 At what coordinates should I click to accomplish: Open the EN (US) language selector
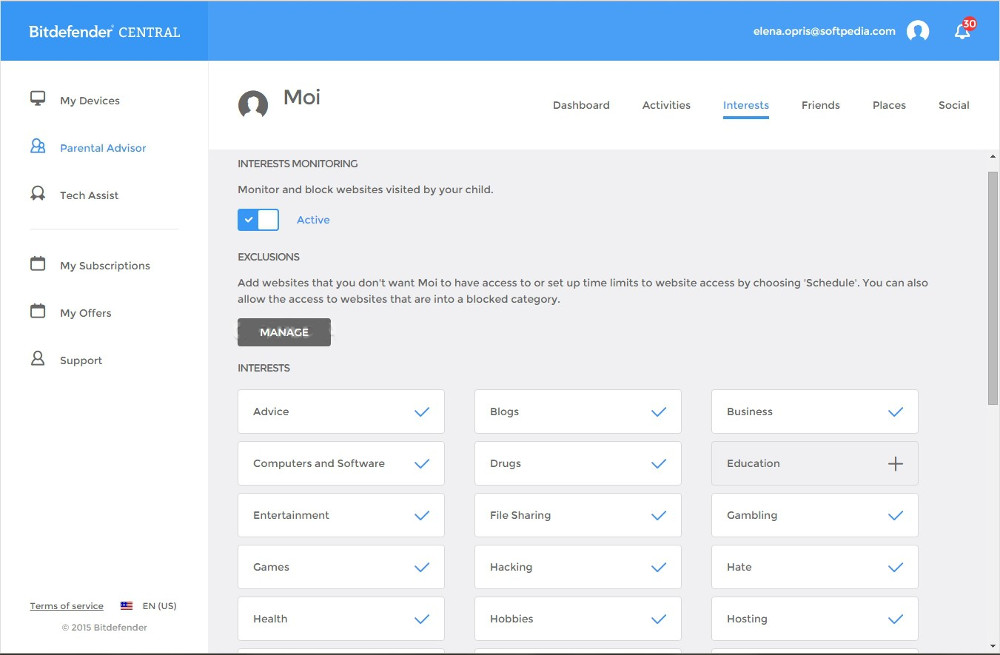[x=148, y=606]
